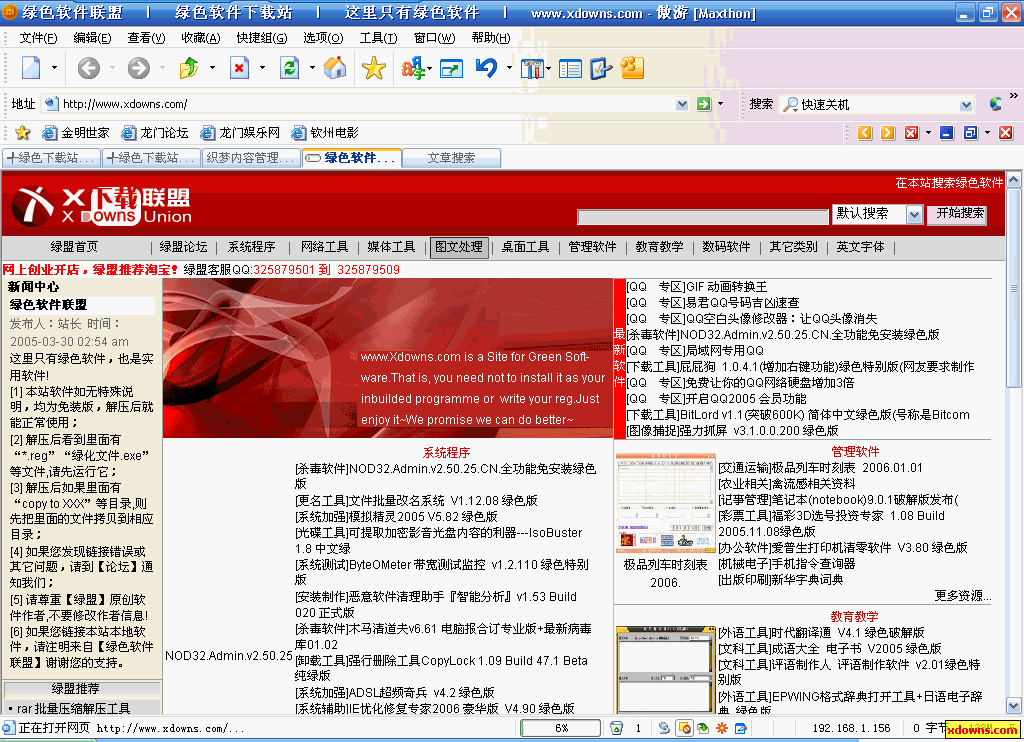Open the 龙门论坛 favorite link

click(x=155, y=133)
